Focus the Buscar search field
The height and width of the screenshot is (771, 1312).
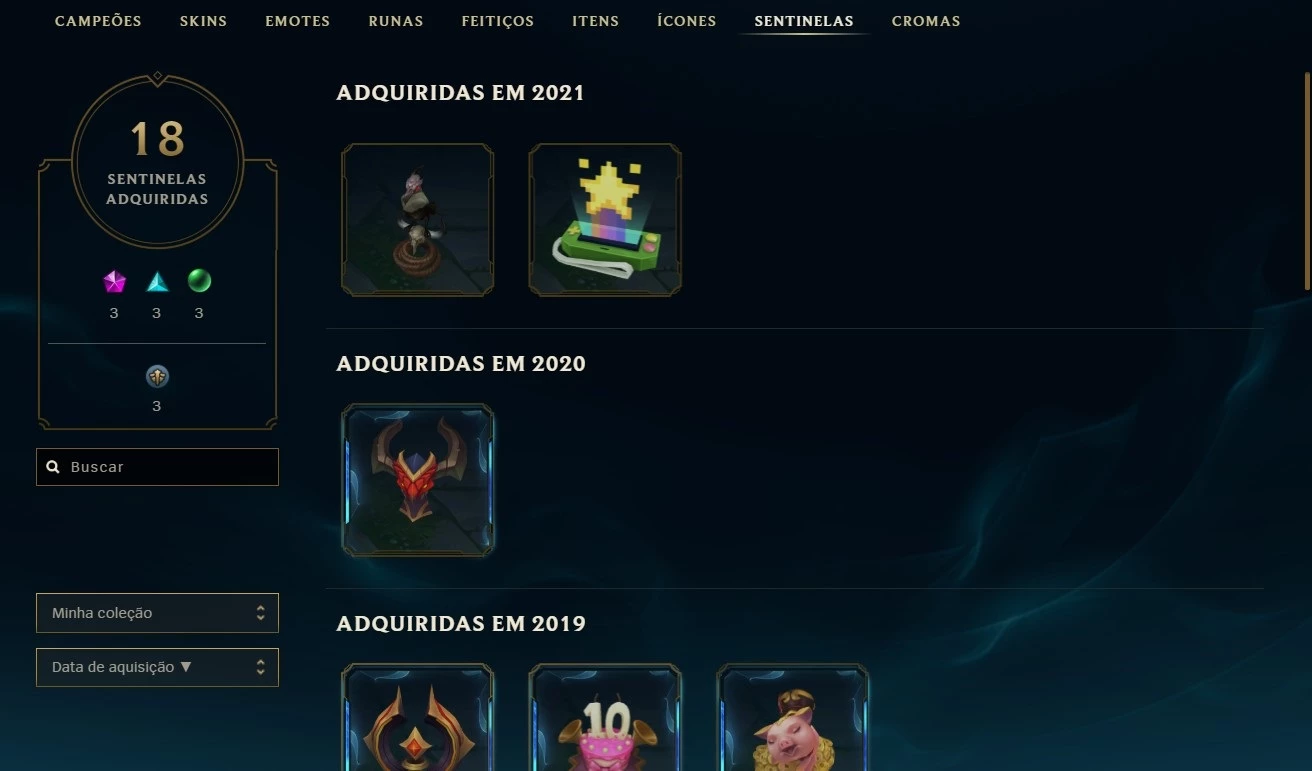coord(157,467)
